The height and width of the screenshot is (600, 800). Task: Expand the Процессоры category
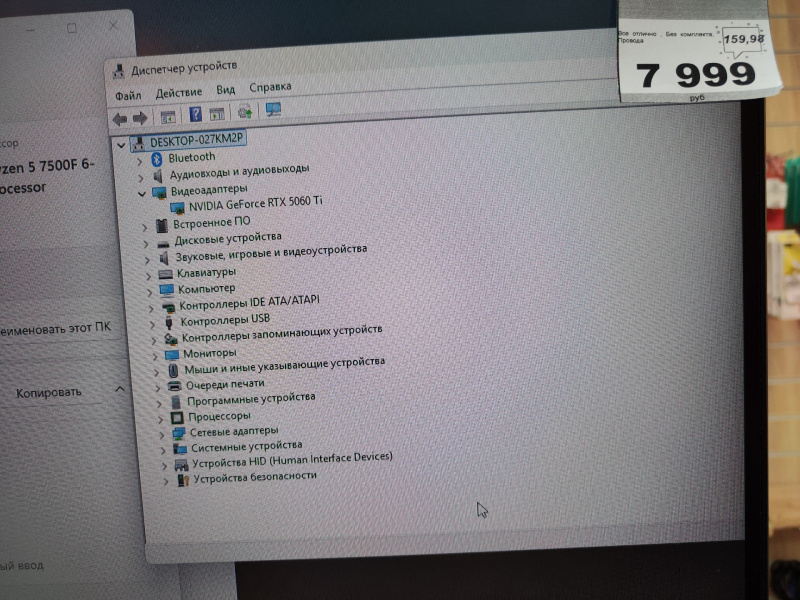click(x=160, y=419)
